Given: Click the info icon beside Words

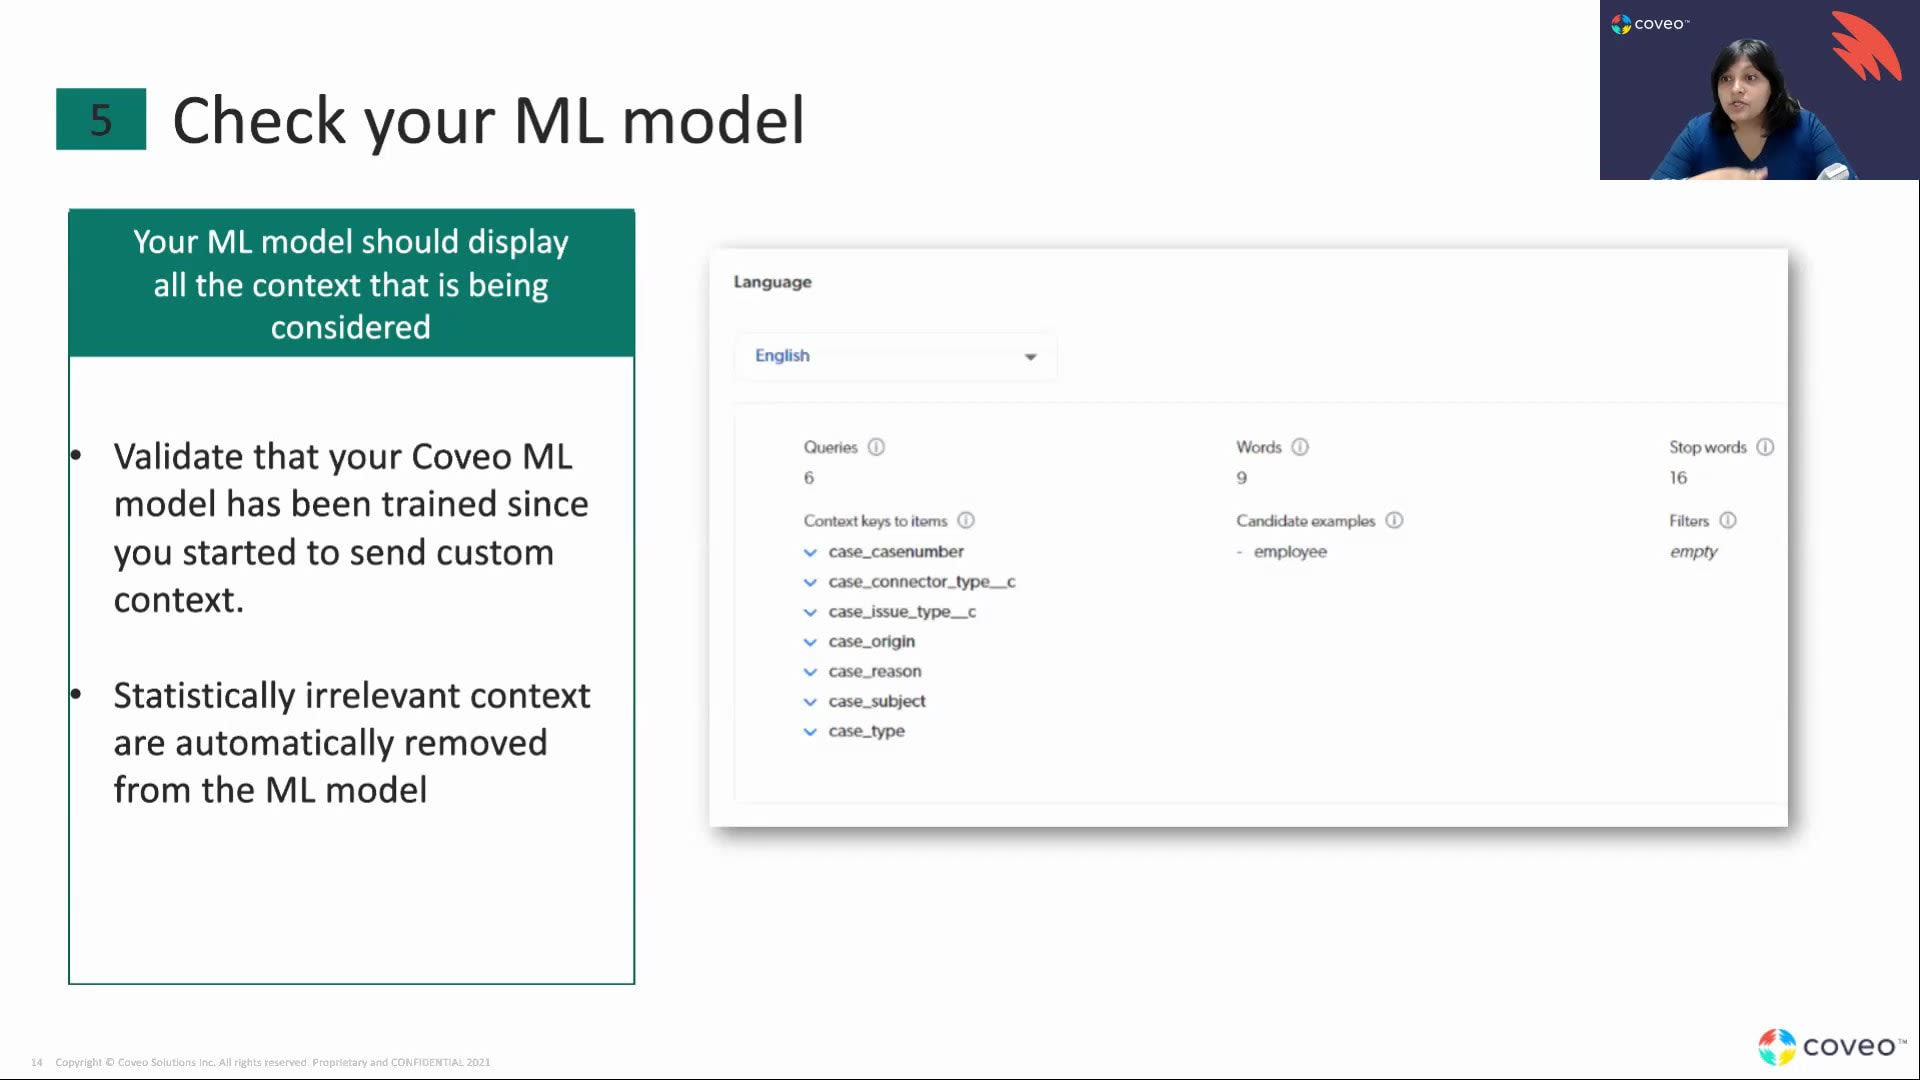Looking at the screenshot, I should click(x=1300, y=447).
